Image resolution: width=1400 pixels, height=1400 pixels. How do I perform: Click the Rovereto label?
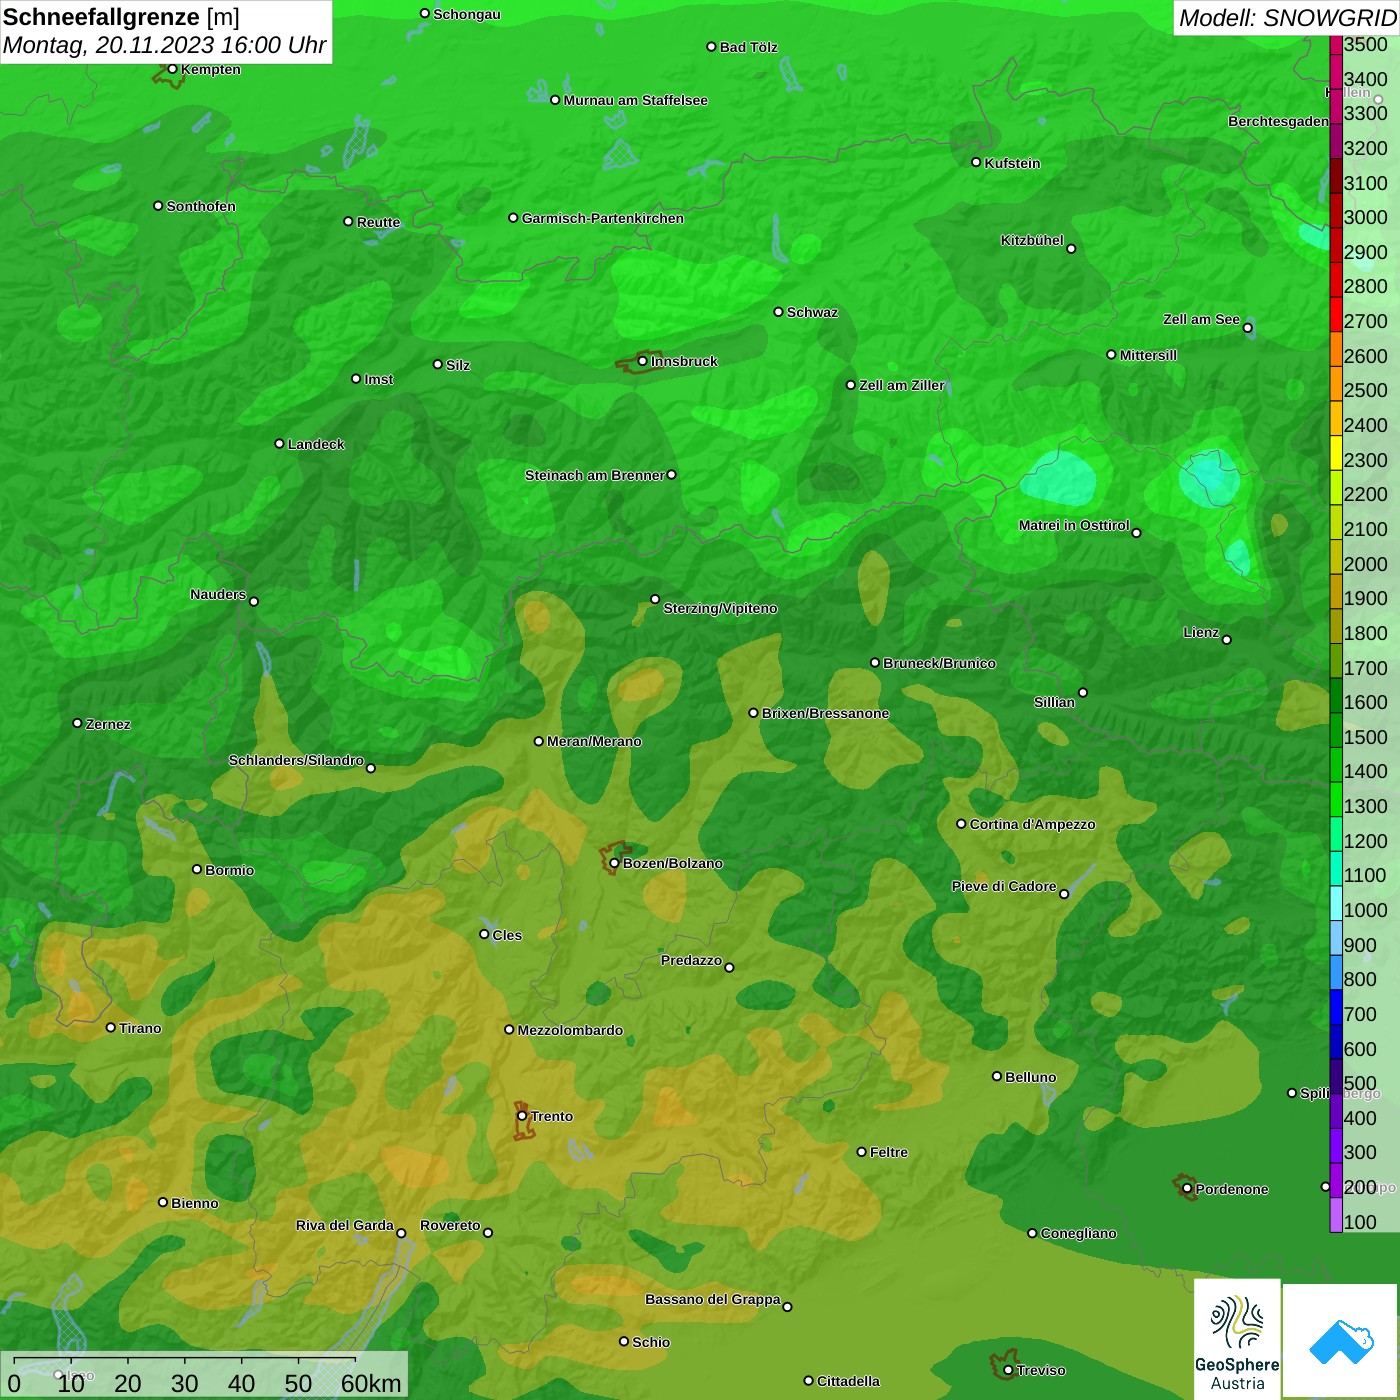click(450, 1225)
